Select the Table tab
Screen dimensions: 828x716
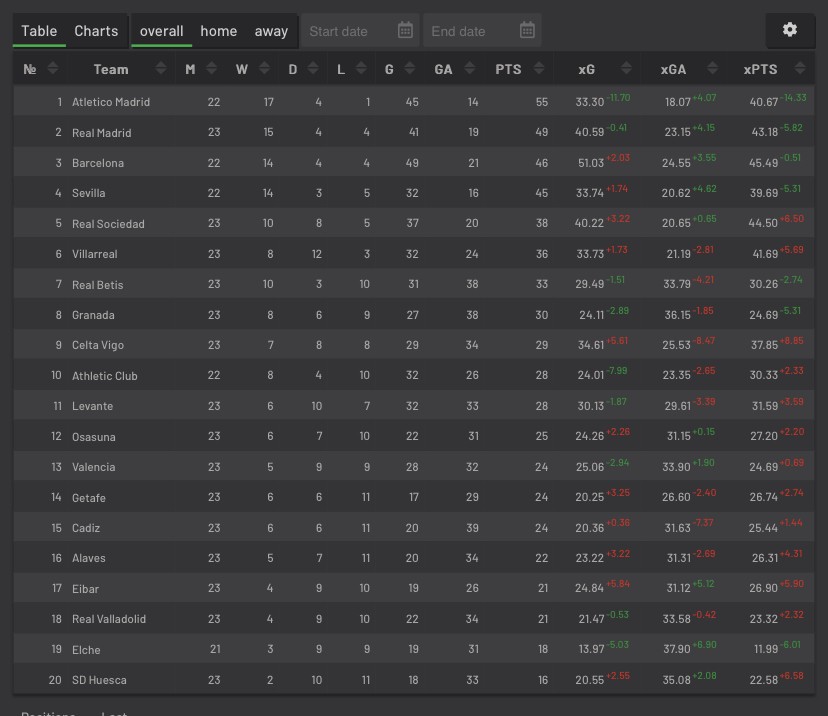[39, 31]
